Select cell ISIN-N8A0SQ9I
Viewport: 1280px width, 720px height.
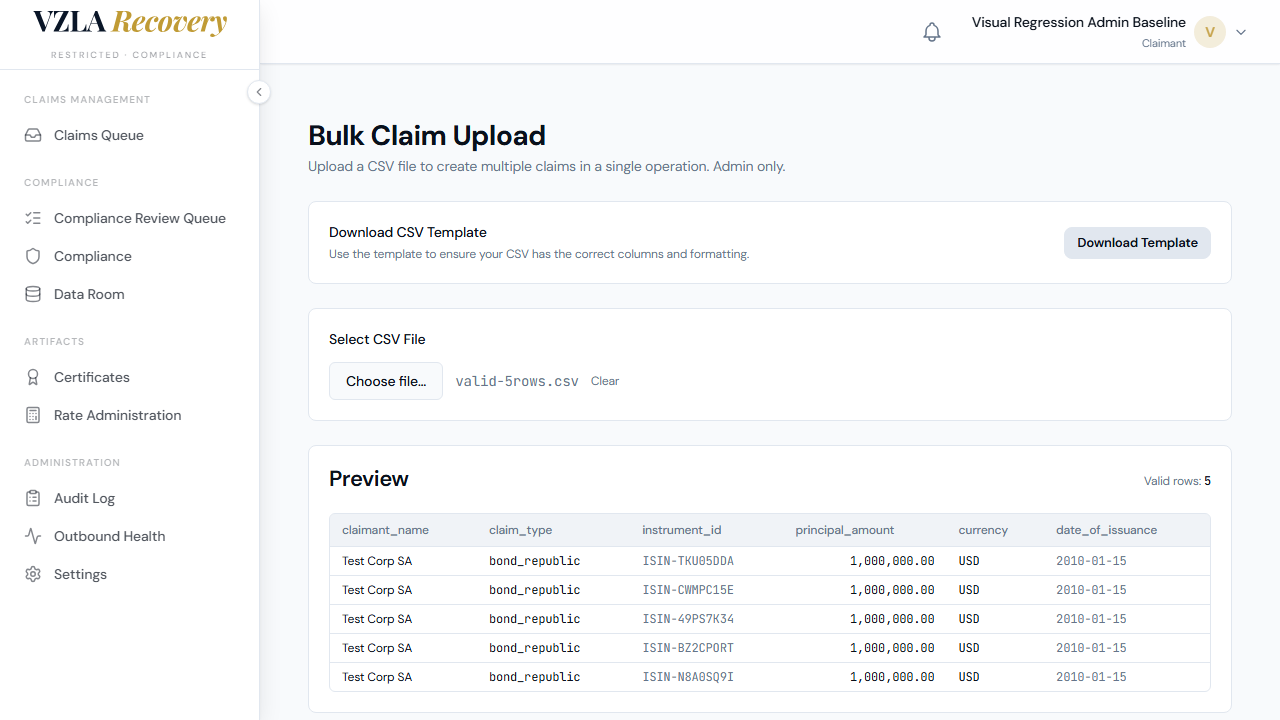click(688, 677)
